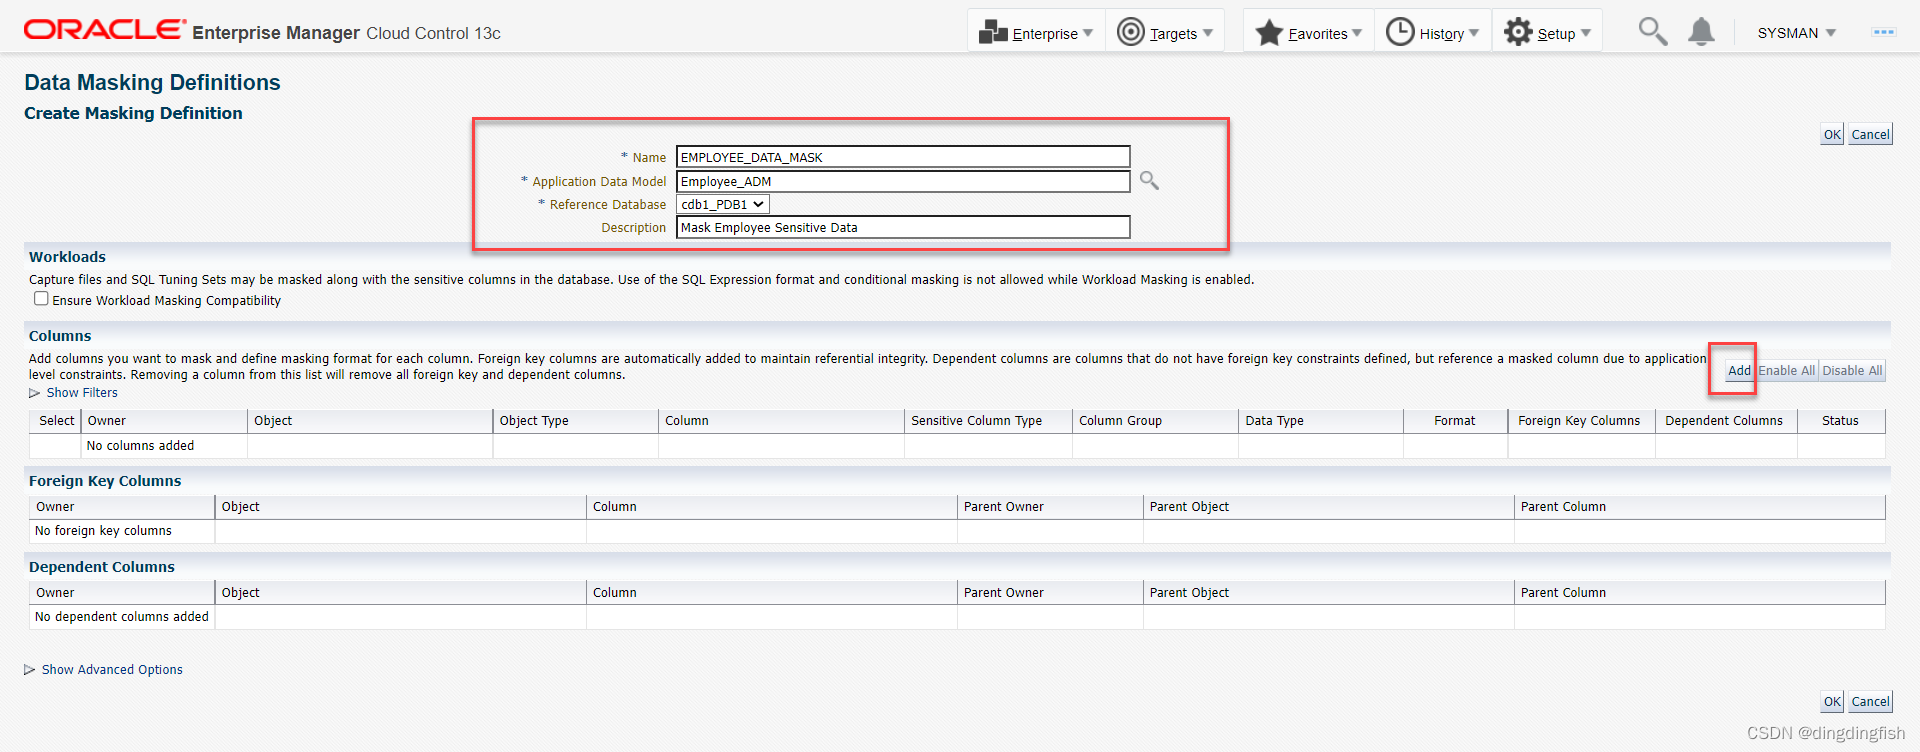The height and width of the screenshot is (752, 1920).
Task: Click the History clock icon
Action: pos(1400,32)
